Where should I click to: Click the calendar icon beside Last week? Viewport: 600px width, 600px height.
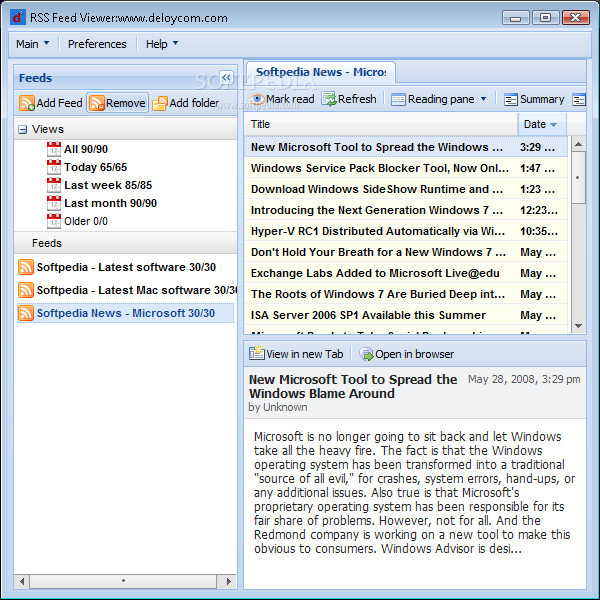pyautogui.click(x=54, y=185)
